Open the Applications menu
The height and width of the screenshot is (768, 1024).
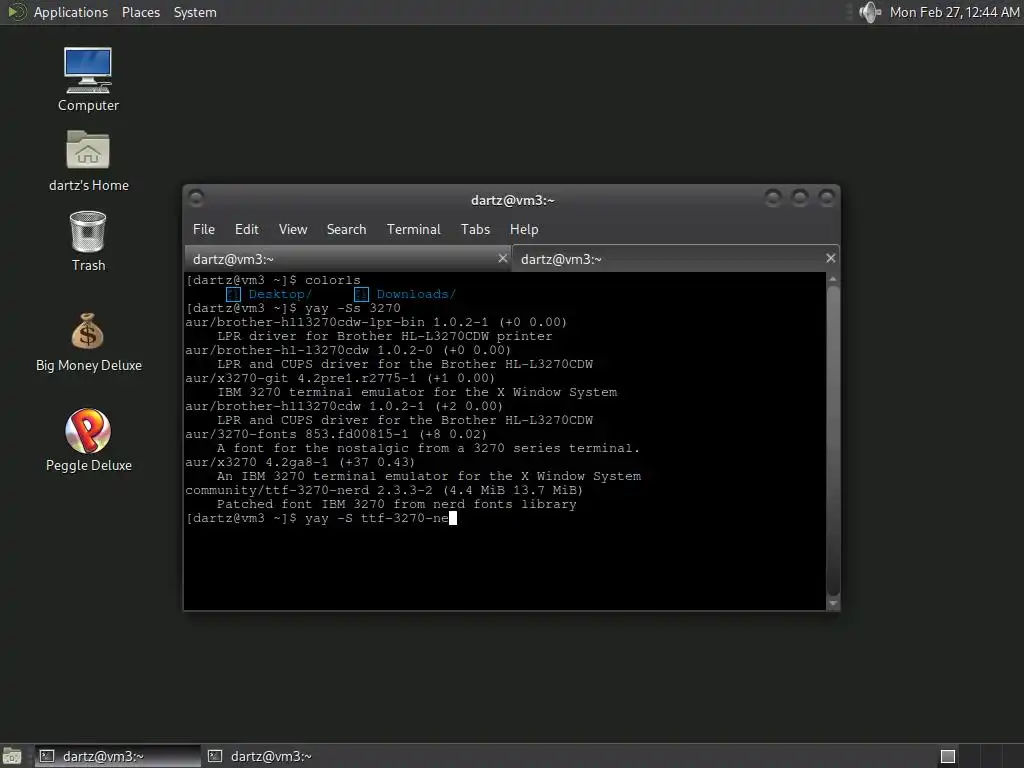pyautogui.click(x=71, y=12)
